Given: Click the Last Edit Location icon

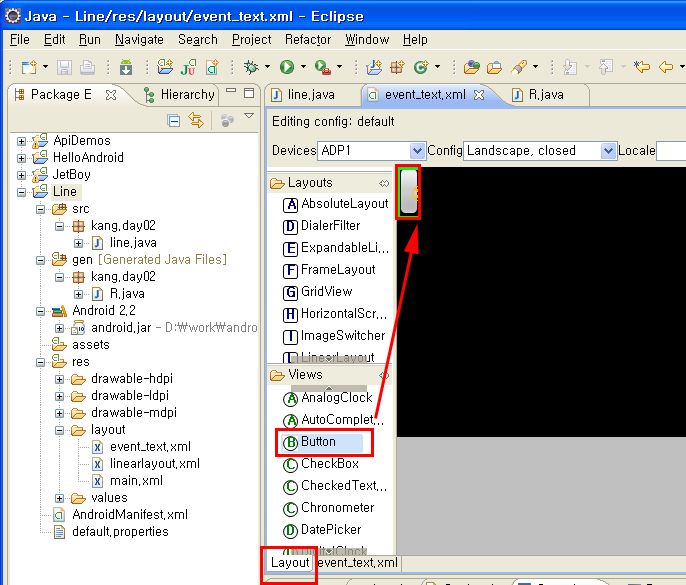Looking at the screenshot, I should tap(642, 67).
